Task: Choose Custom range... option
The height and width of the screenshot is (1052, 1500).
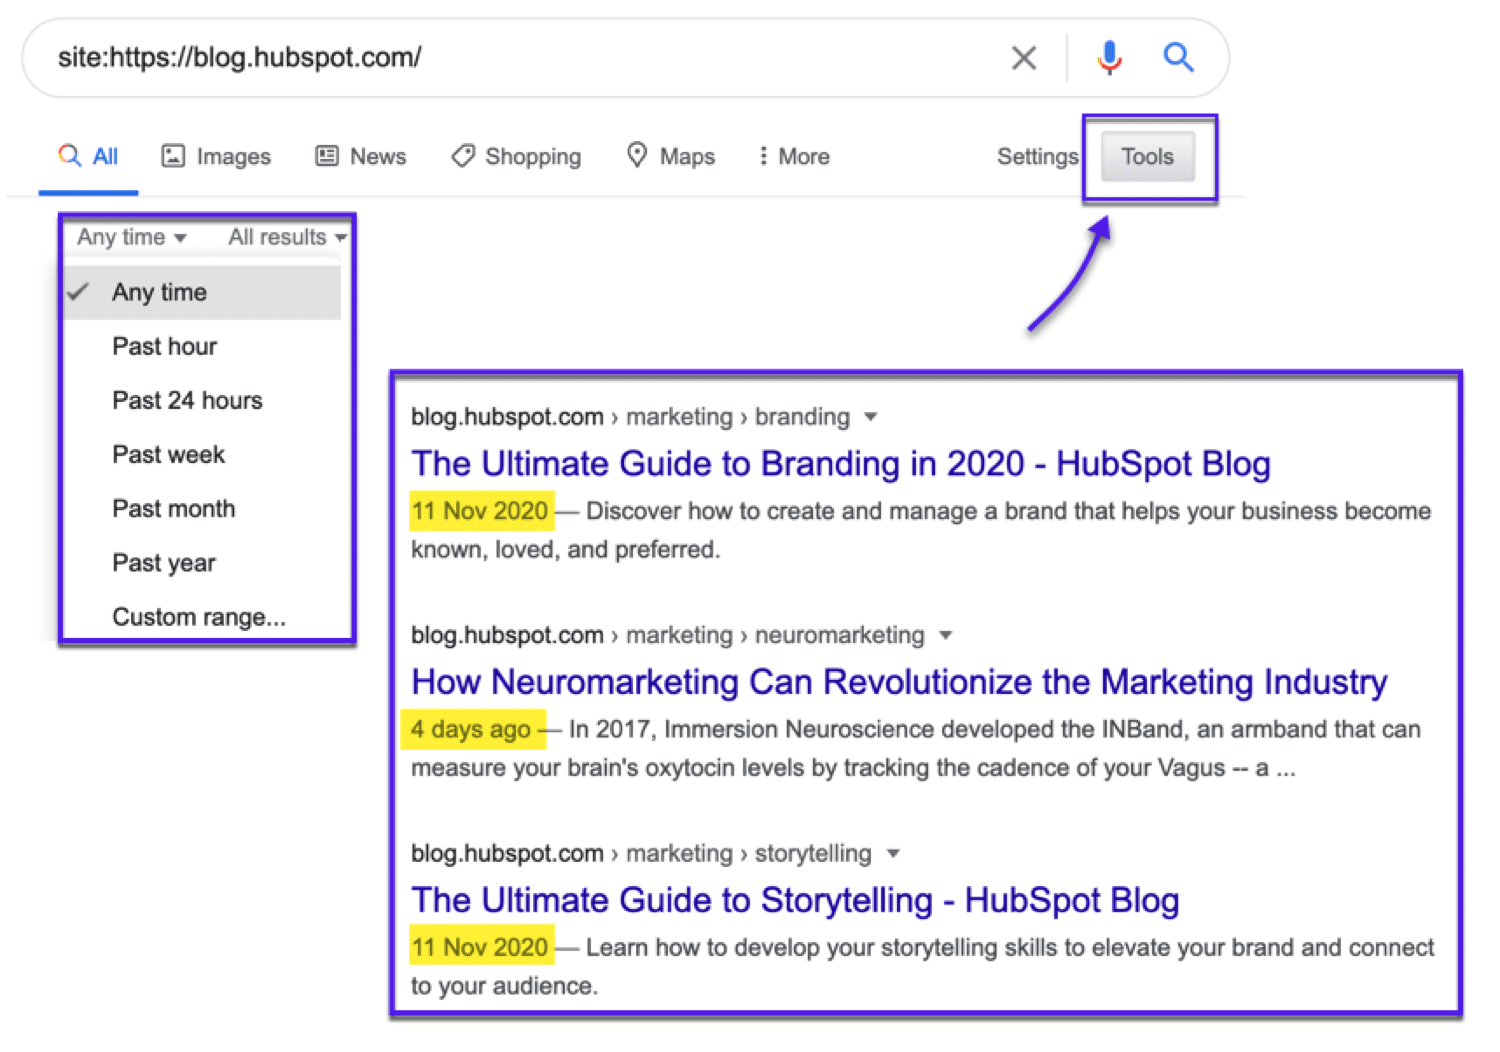Action: coord(198,617)
